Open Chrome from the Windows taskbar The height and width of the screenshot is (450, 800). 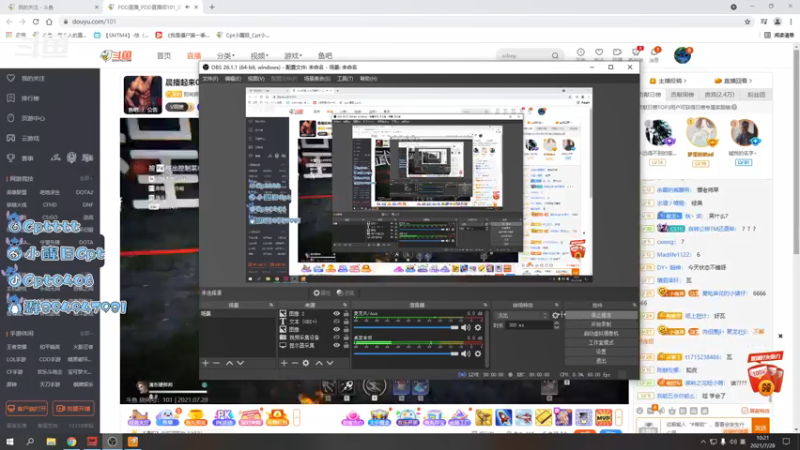tap(71, 441)
